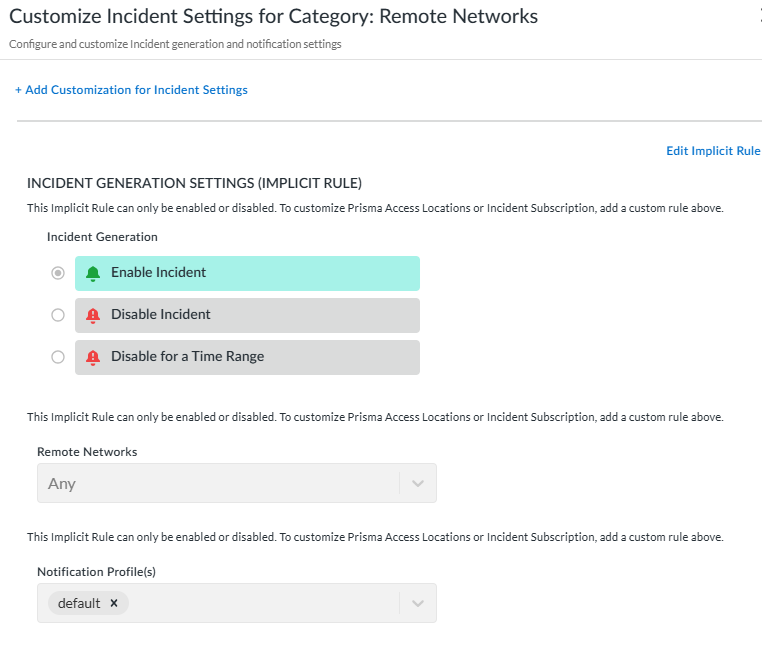This screenshot has height=645, width=762.
Task: Select the Disable Incident radio button
Action: click(x=58, y=315)
